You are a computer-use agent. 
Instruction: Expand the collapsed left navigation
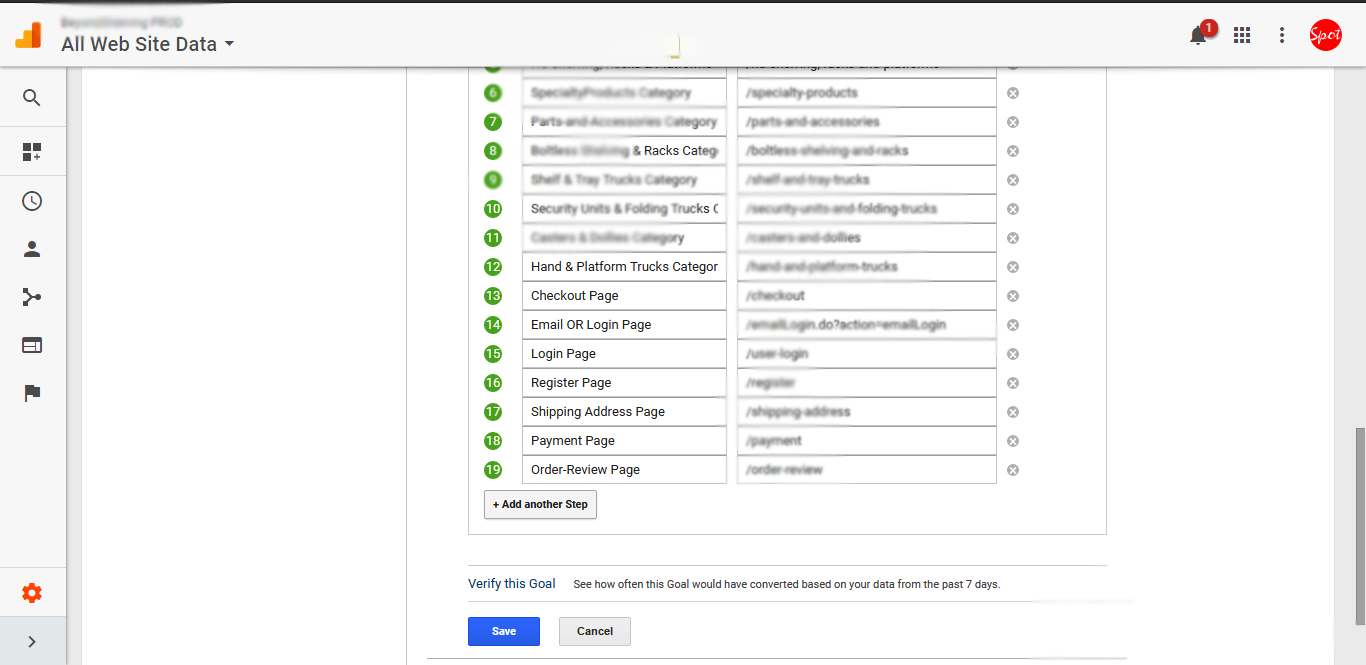click(x=32, y=642)
